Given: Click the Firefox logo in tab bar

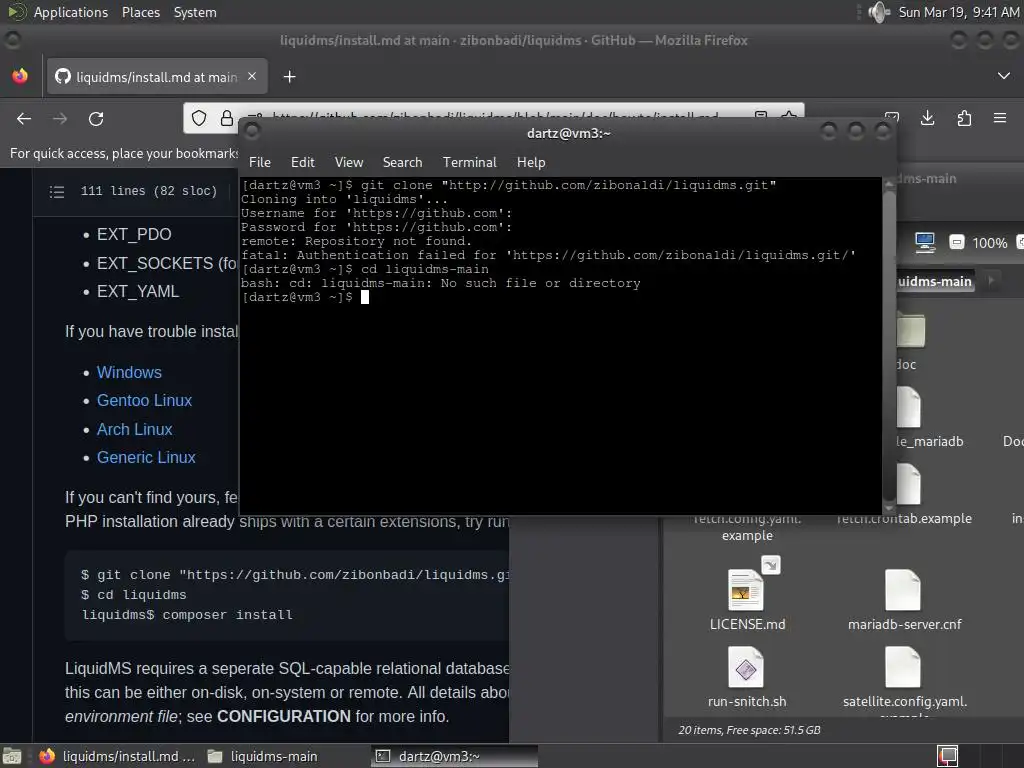Looking at the screenshot, I should tap(20, 76).
